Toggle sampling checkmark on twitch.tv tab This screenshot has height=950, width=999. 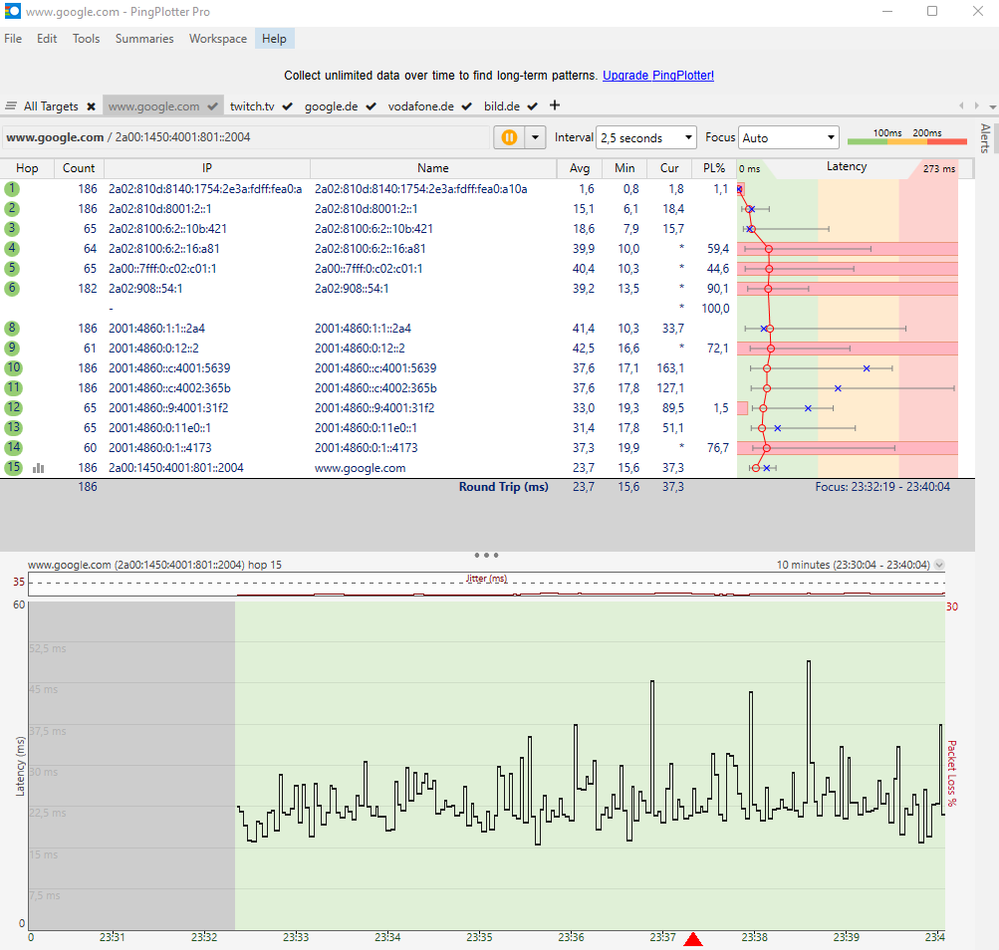point(287,105)
